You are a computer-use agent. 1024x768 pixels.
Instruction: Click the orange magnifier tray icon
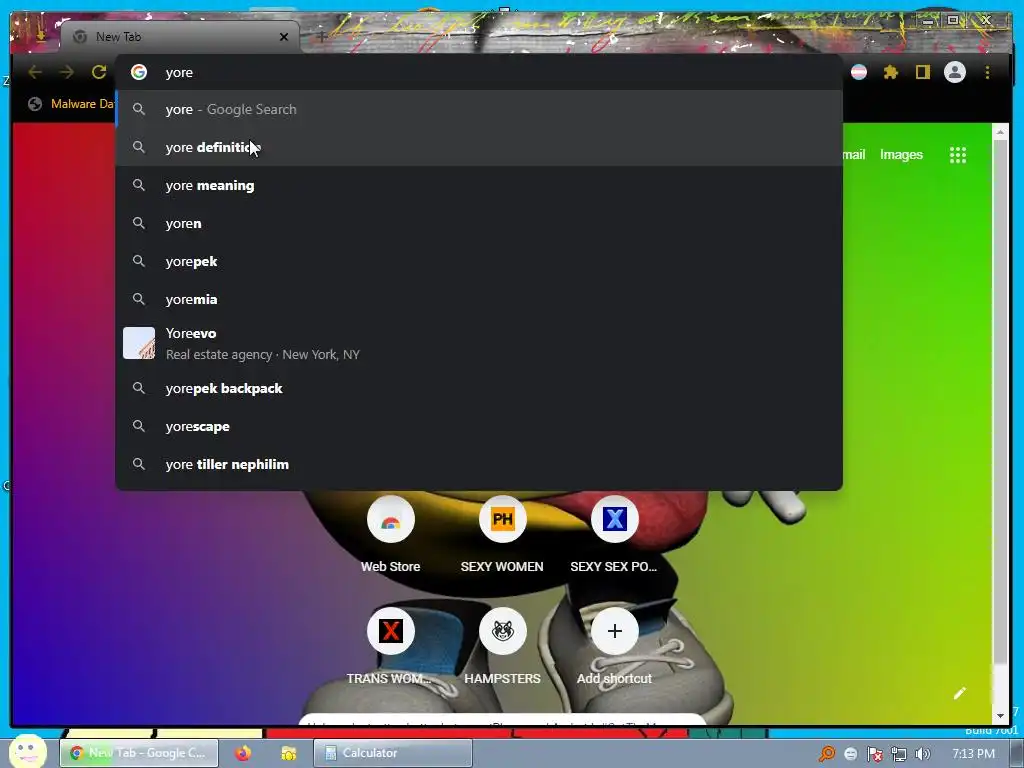tap(827, 754)
